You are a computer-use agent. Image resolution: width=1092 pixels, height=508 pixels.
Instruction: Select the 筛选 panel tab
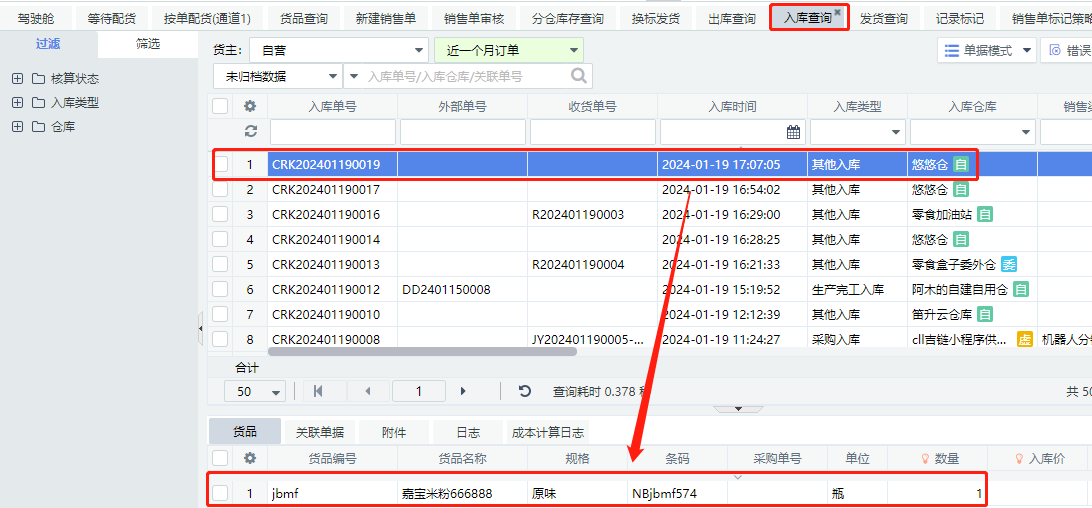point(148,44)
